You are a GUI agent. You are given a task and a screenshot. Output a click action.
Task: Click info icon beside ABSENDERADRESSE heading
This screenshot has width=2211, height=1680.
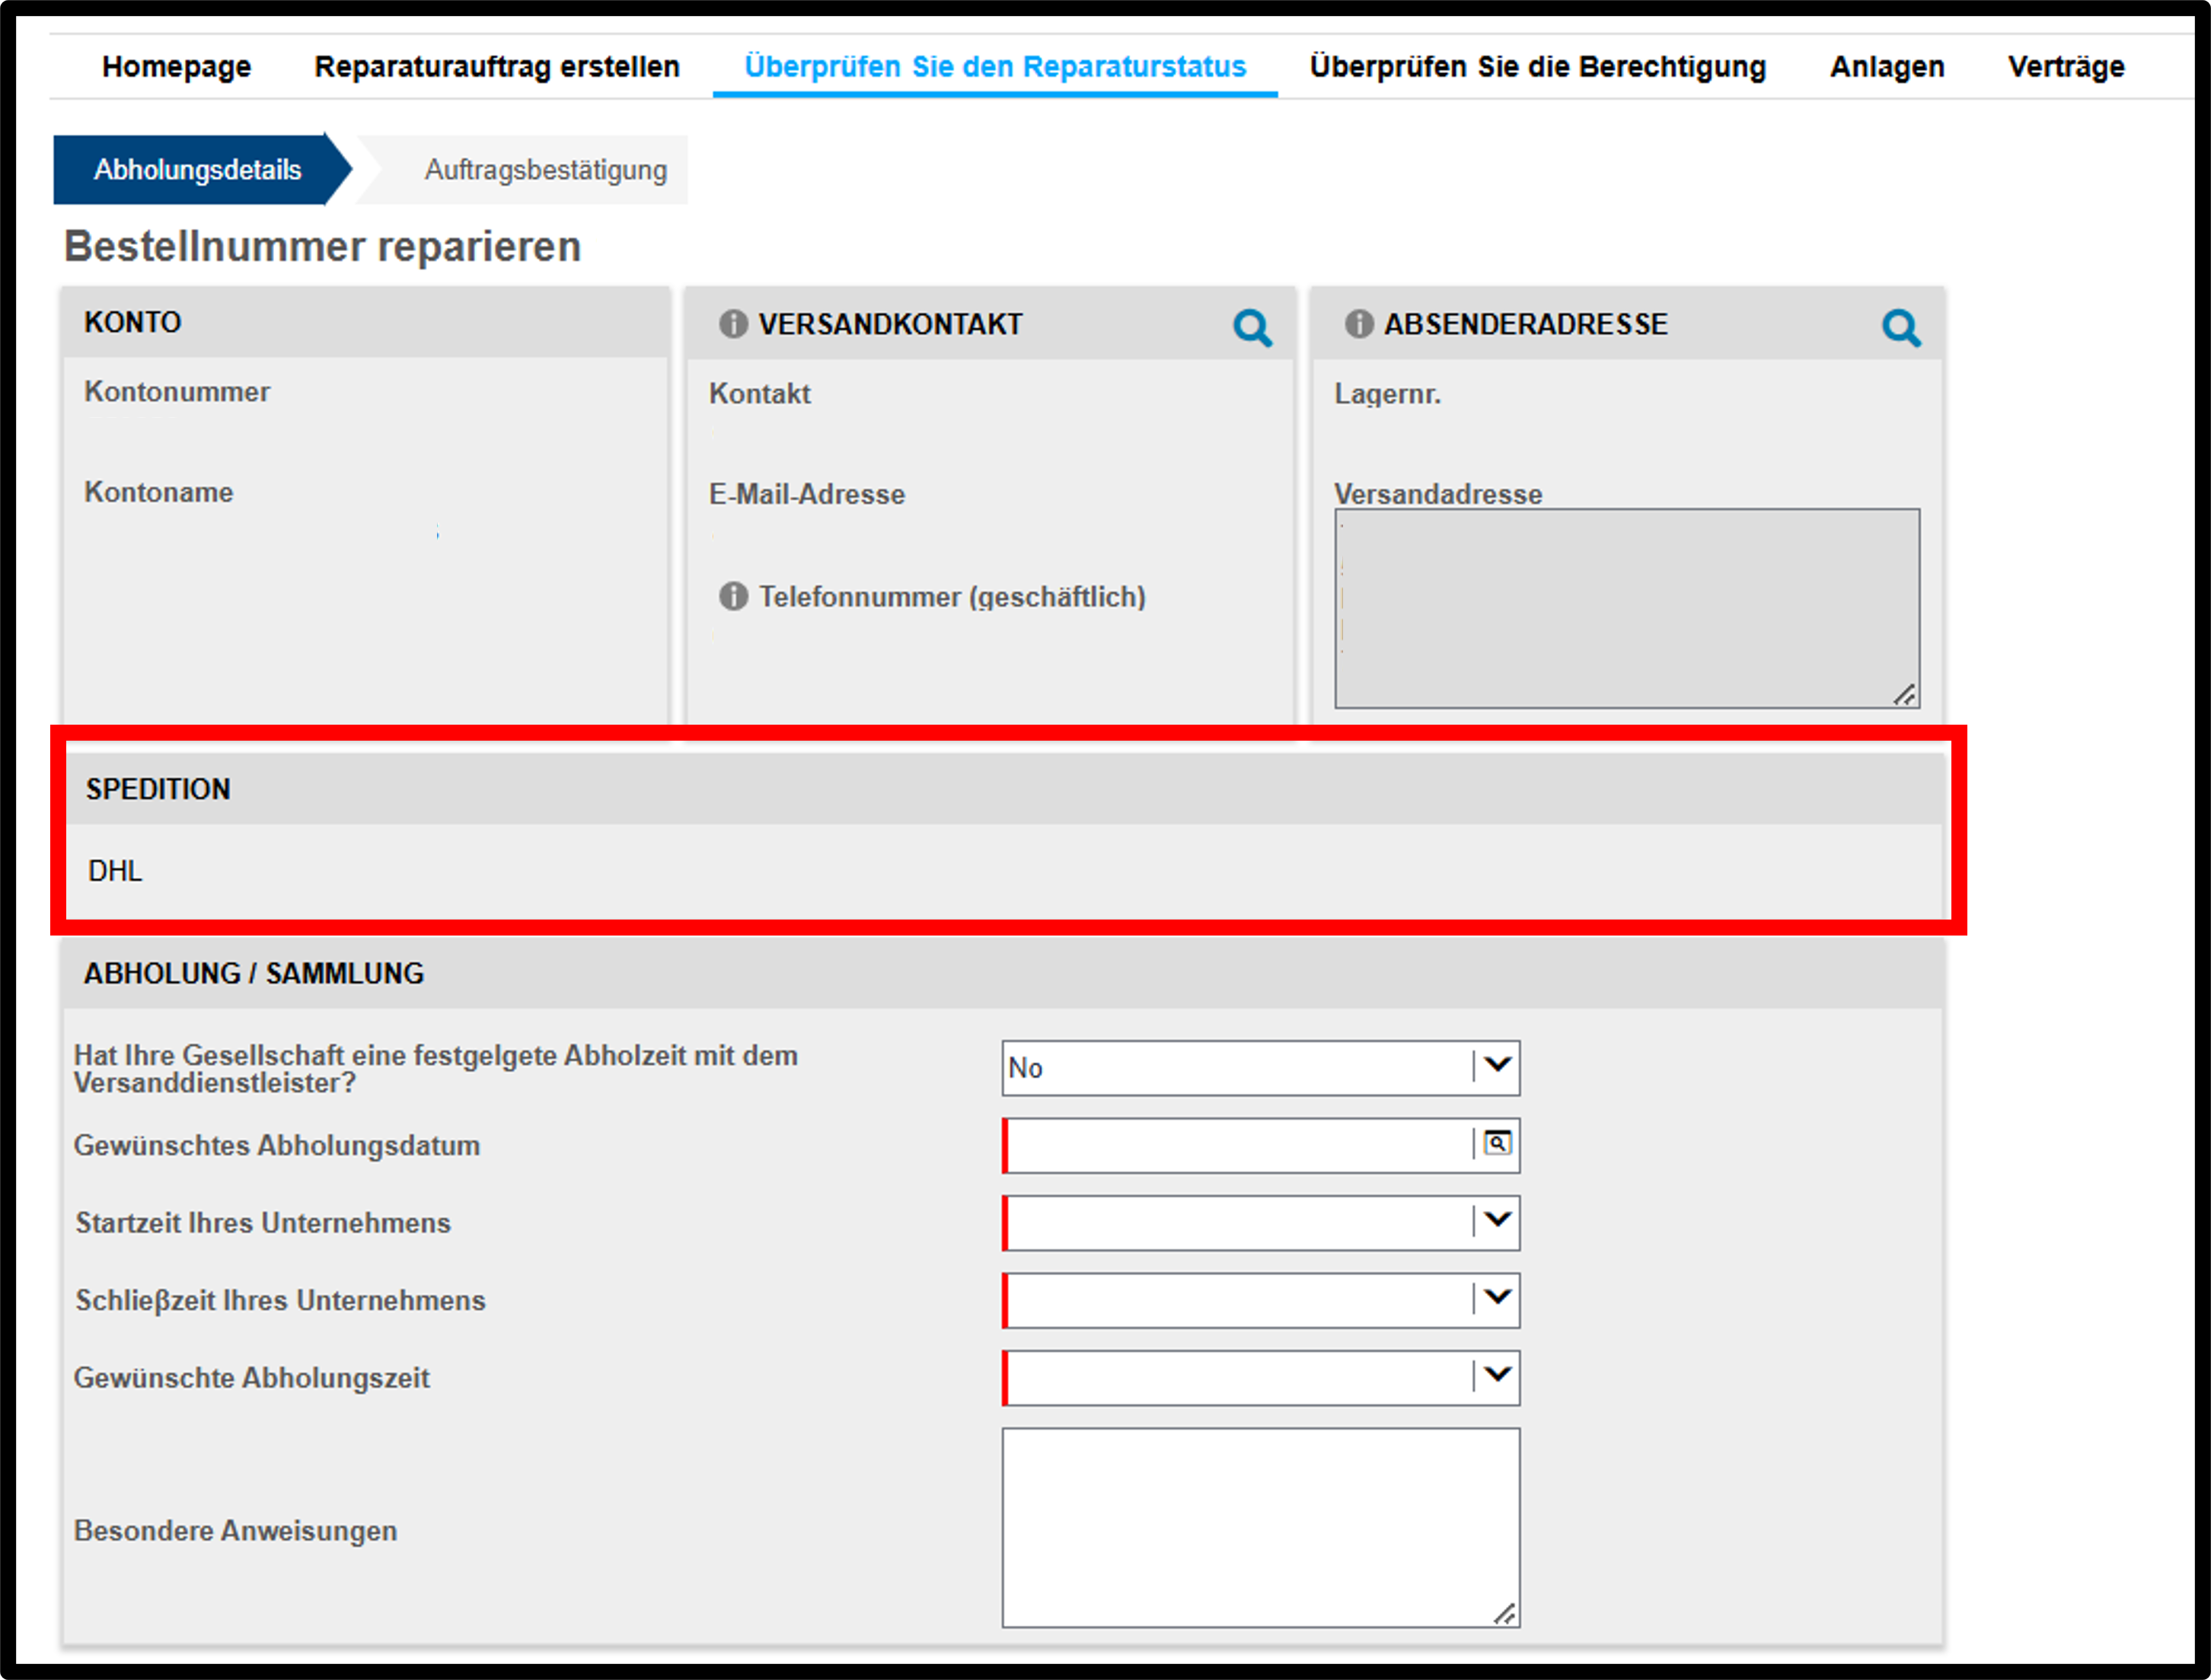click(1359, 324)
